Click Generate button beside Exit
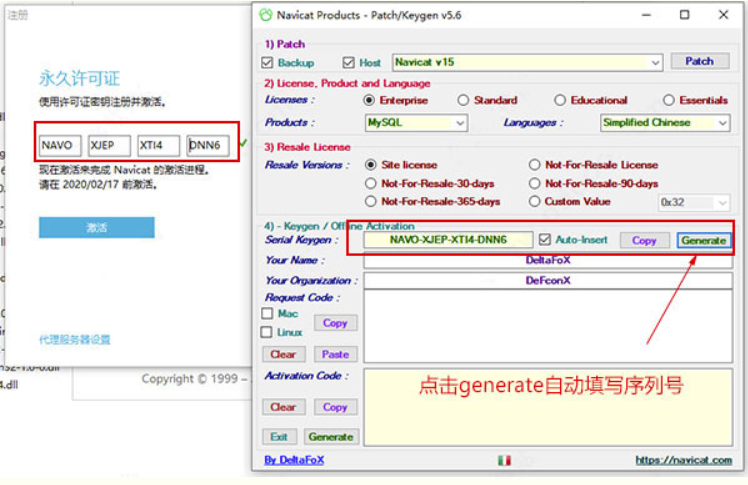The width and height of the screenshot is (748, 485). tap(331, 437)
